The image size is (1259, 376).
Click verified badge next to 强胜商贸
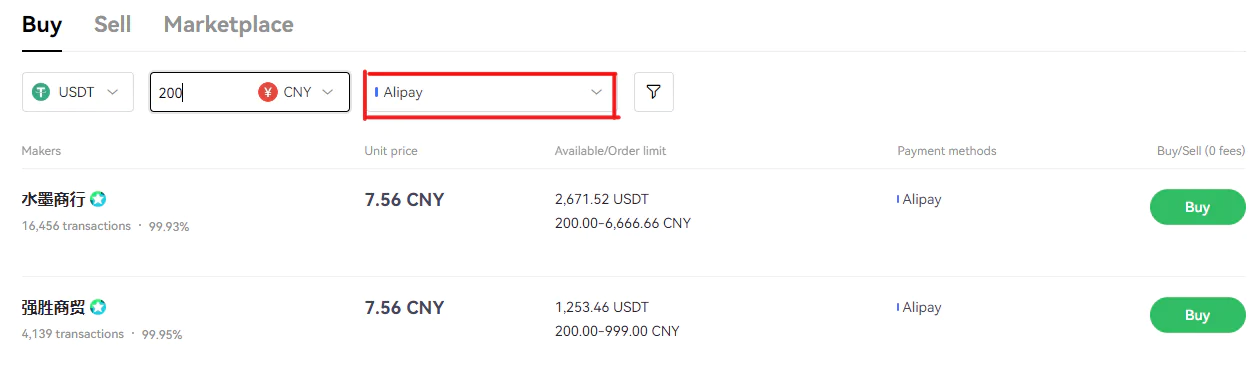pos(98,307)
